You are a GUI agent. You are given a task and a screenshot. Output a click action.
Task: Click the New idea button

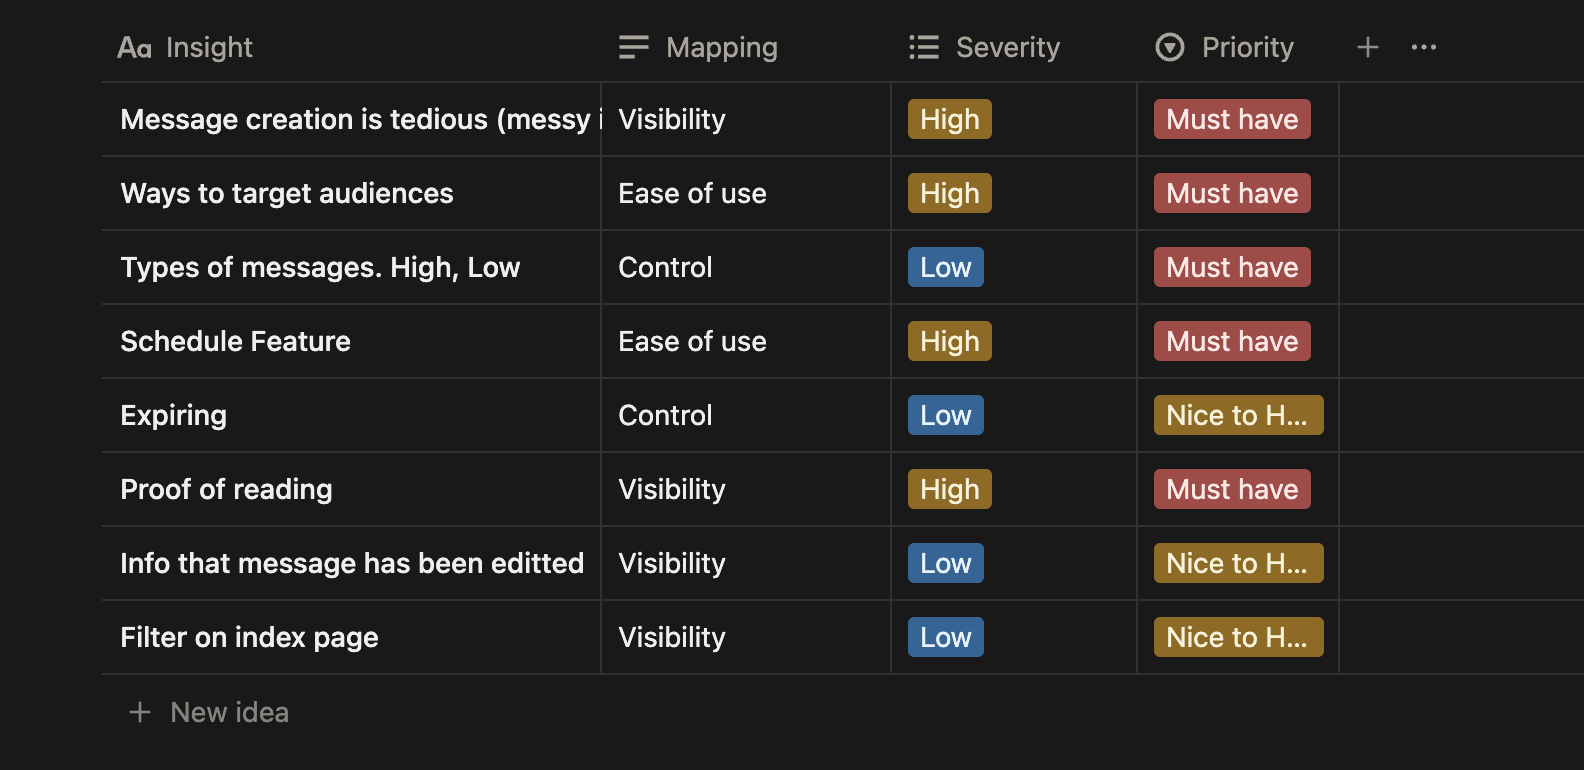click(229, 712)
